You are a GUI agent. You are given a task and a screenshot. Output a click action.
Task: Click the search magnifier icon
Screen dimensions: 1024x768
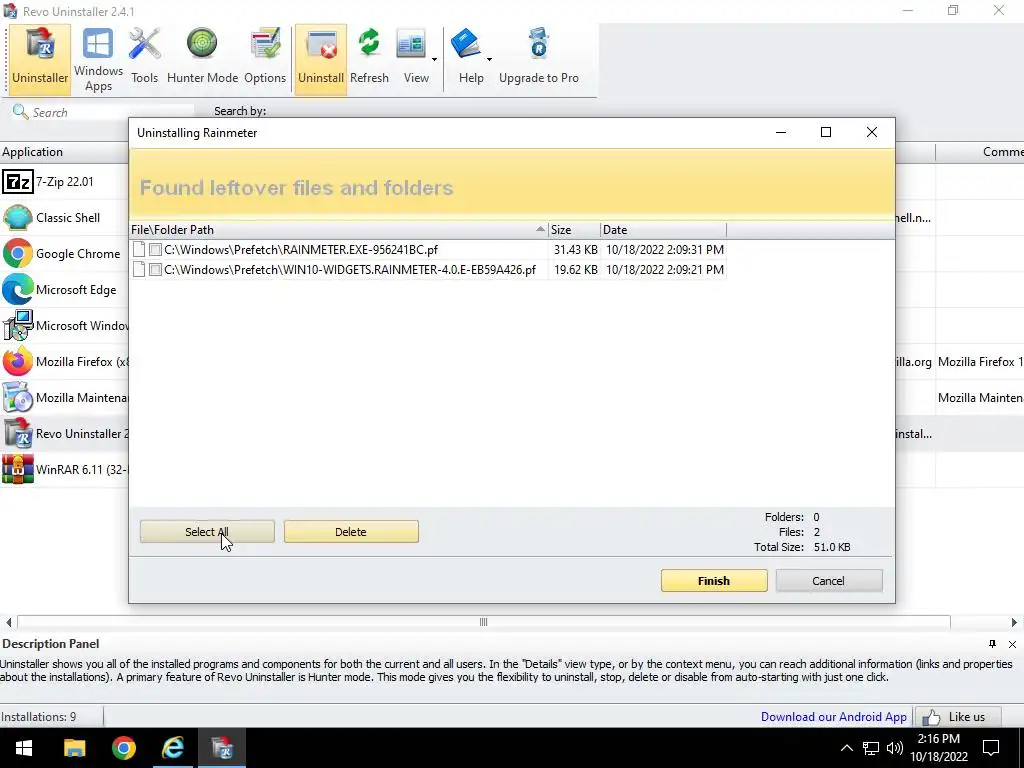(20, 112)
